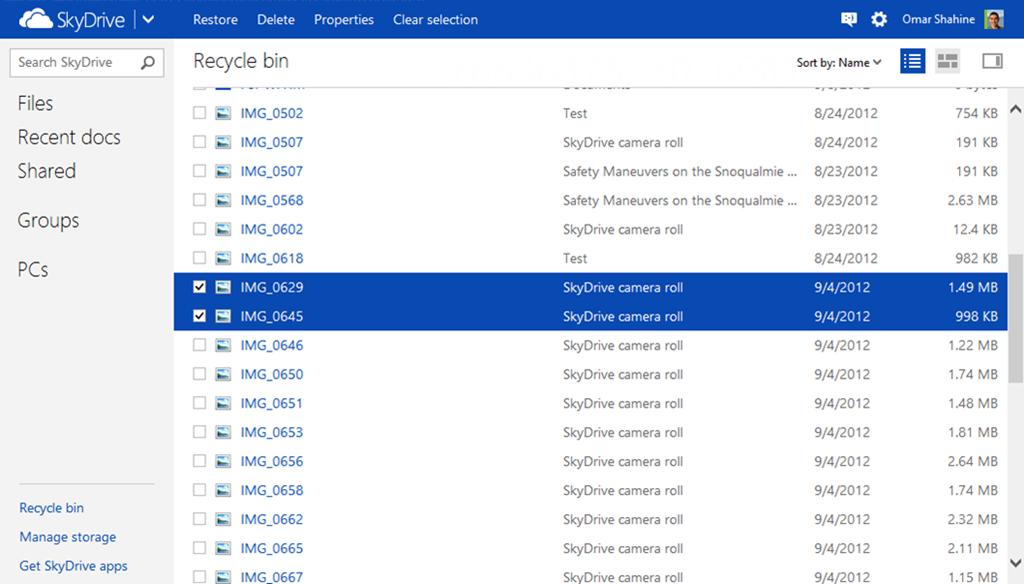Click image file icon for IMG_0502
Image resolution: width=1024 pixels, height=584 pixels.
pos(223,113)
